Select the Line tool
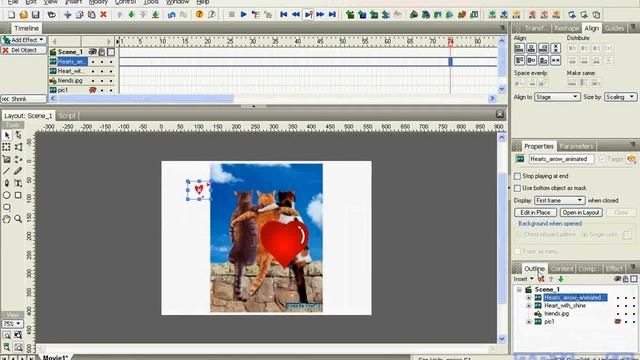 [7, 171]
